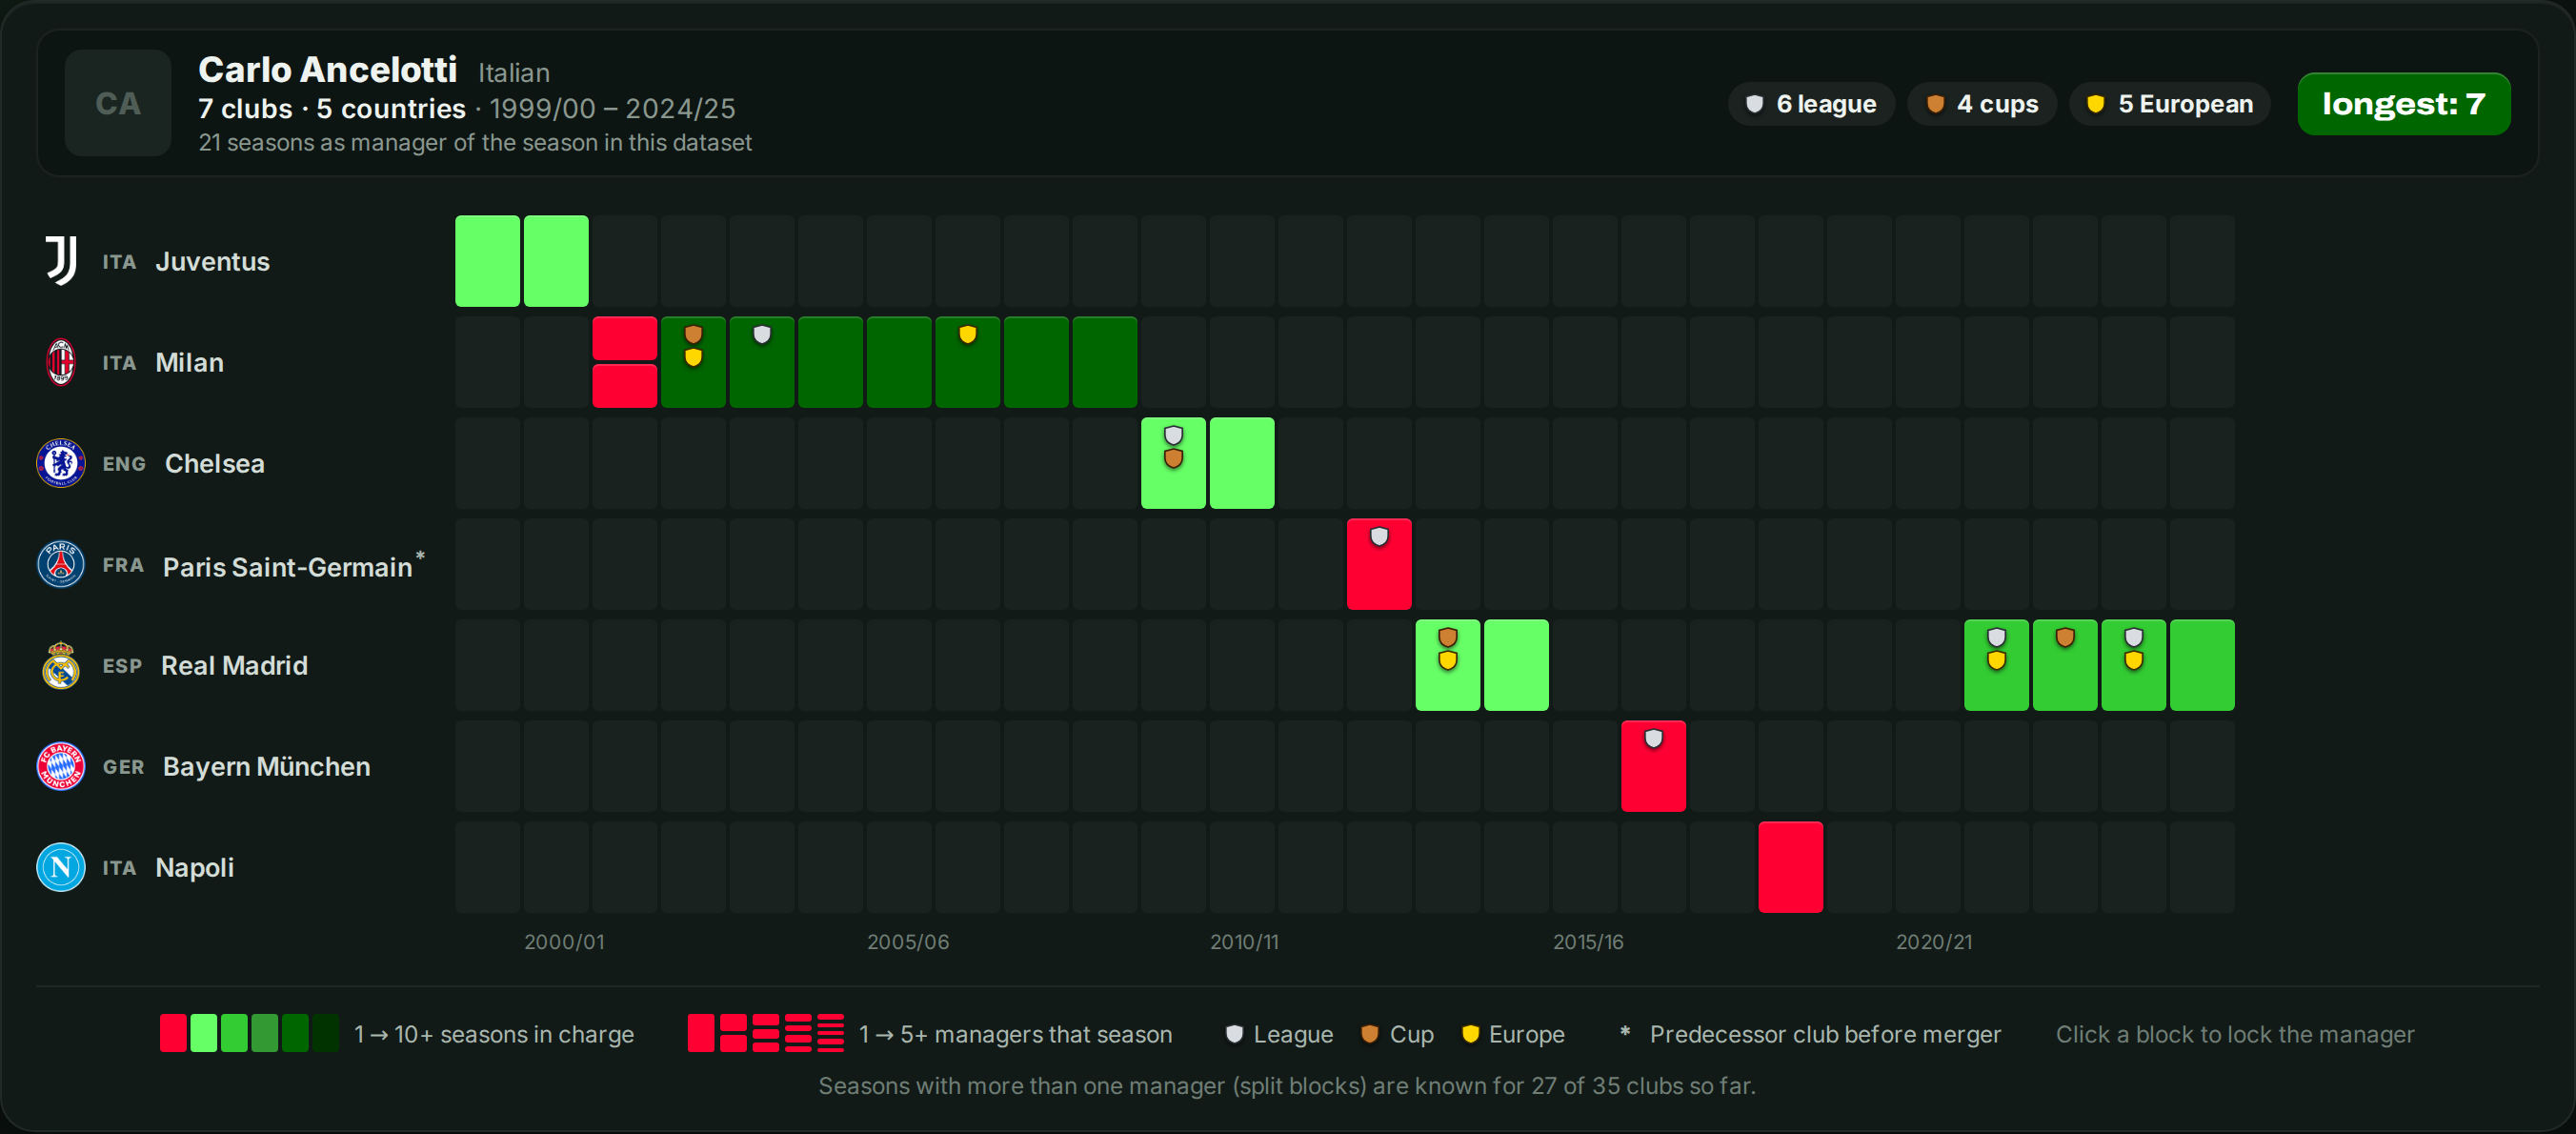Screen dimensions: 2576x1134
Task: Click the Chelsea club crest
Action: coord(61,463)
